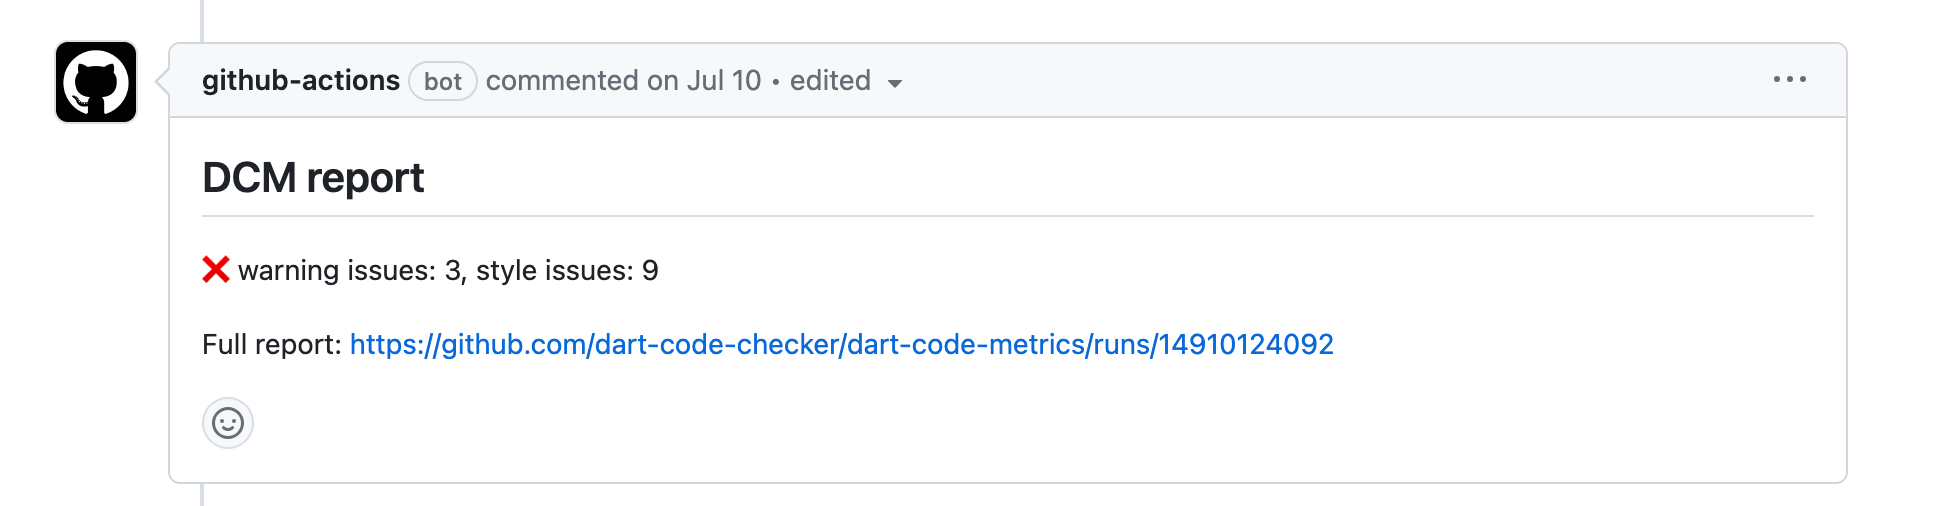1950x506 pixels.
Task: Click the red cross mark emoji
Action: (216, 270)
